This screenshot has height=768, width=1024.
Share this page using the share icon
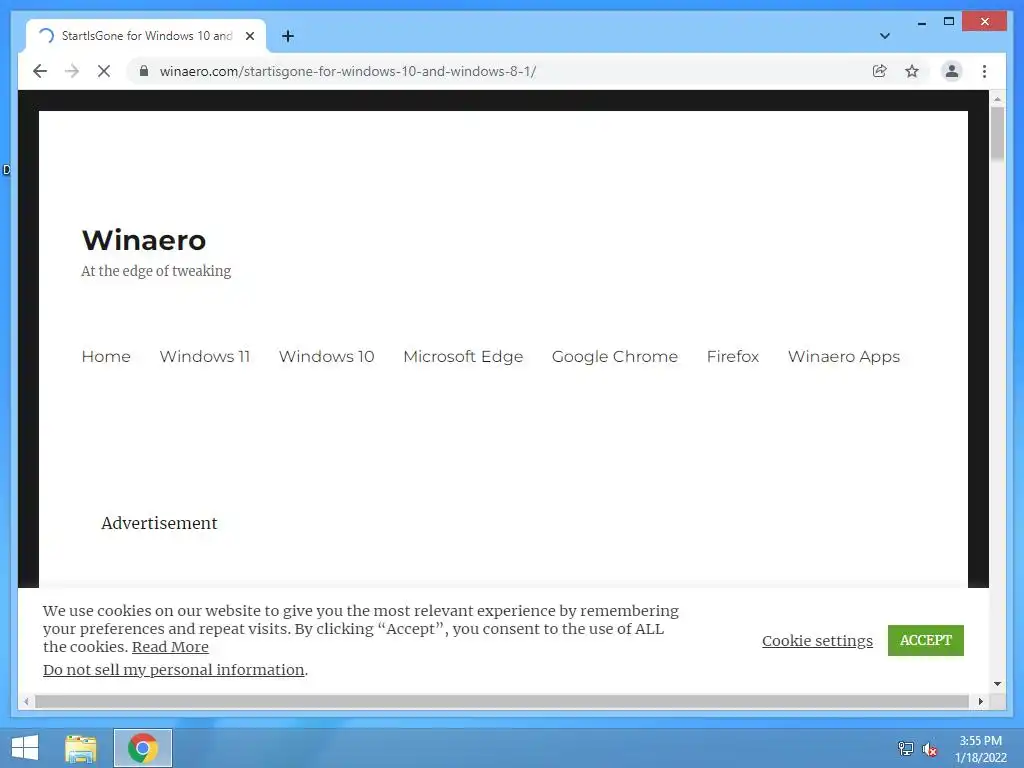click(x=880, y=71)
